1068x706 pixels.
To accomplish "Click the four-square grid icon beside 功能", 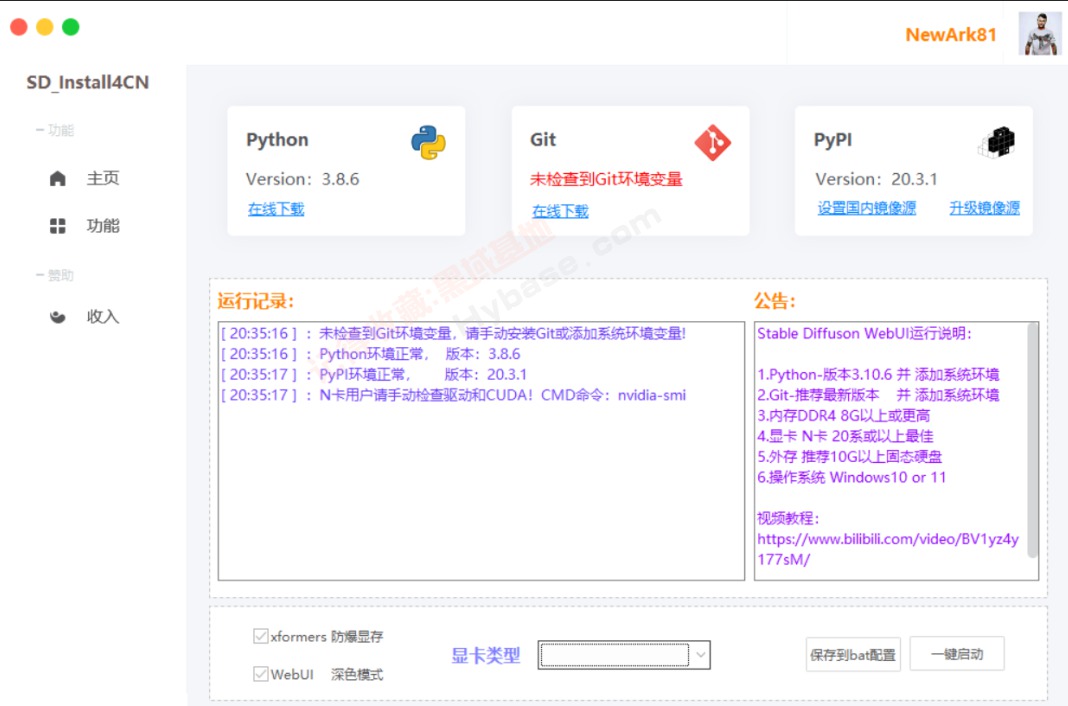I will pyautogui.click(x=58, y=226).
